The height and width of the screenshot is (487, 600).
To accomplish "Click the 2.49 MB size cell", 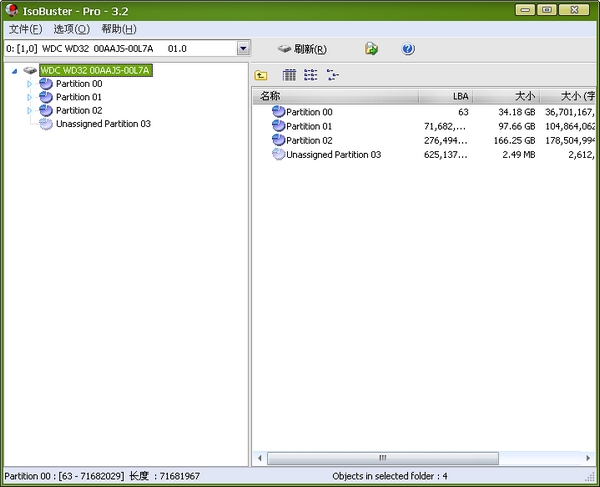I will pos(519,155).
